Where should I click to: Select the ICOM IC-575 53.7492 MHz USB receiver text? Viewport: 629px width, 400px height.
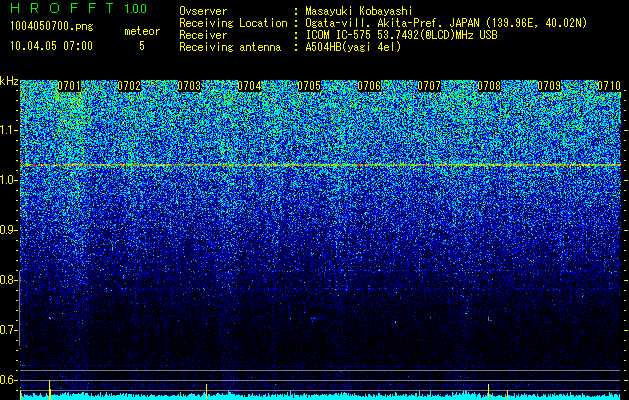[x=401, y=35]
